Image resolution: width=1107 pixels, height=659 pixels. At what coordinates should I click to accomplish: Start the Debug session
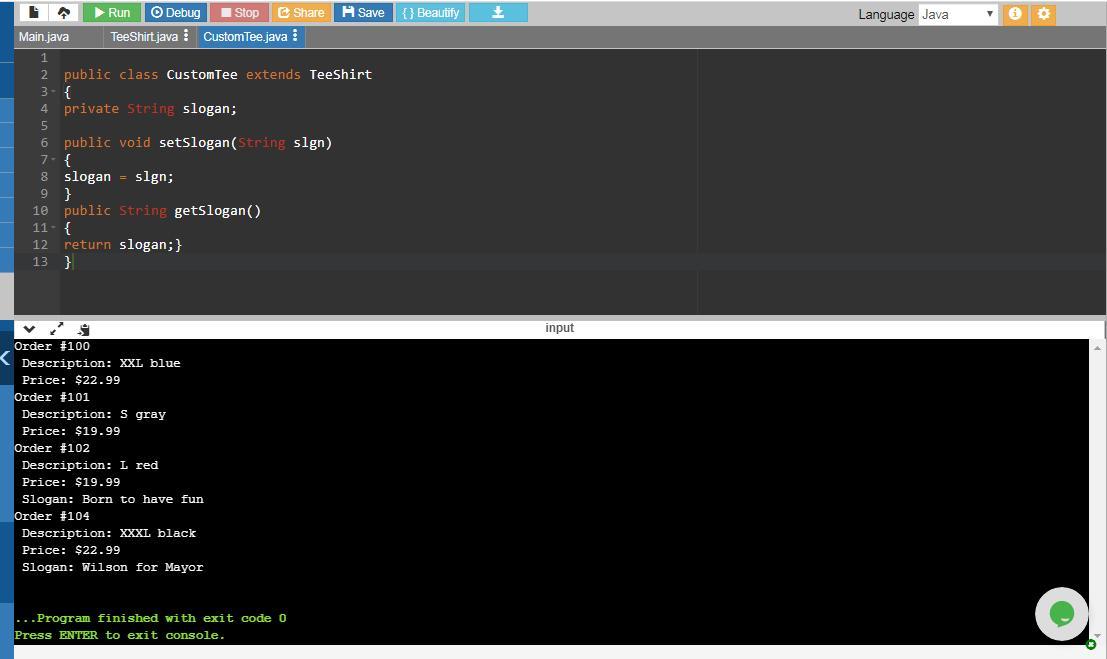176,13
